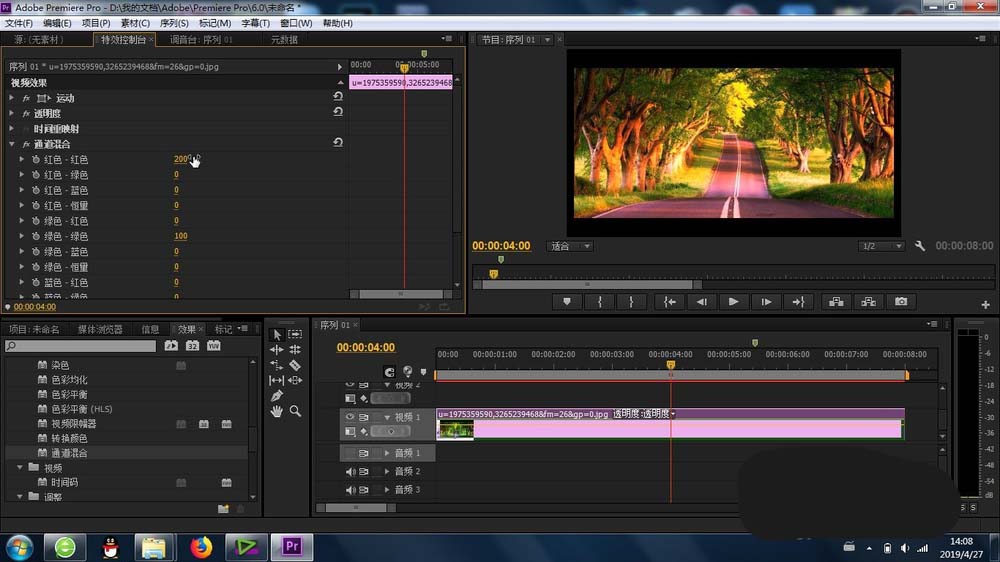
Task: Export frame with camera icon
Action: tap(901, 302)
